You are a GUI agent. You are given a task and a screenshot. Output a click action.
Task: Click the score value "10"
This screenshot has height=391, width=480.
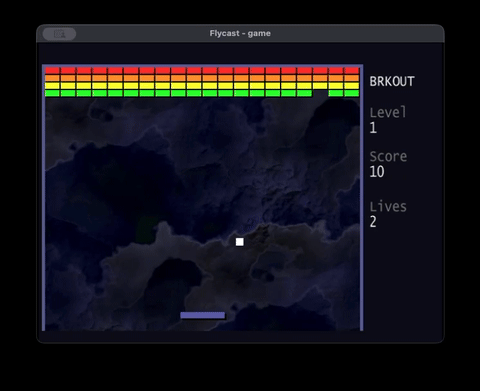coord(377,172)
